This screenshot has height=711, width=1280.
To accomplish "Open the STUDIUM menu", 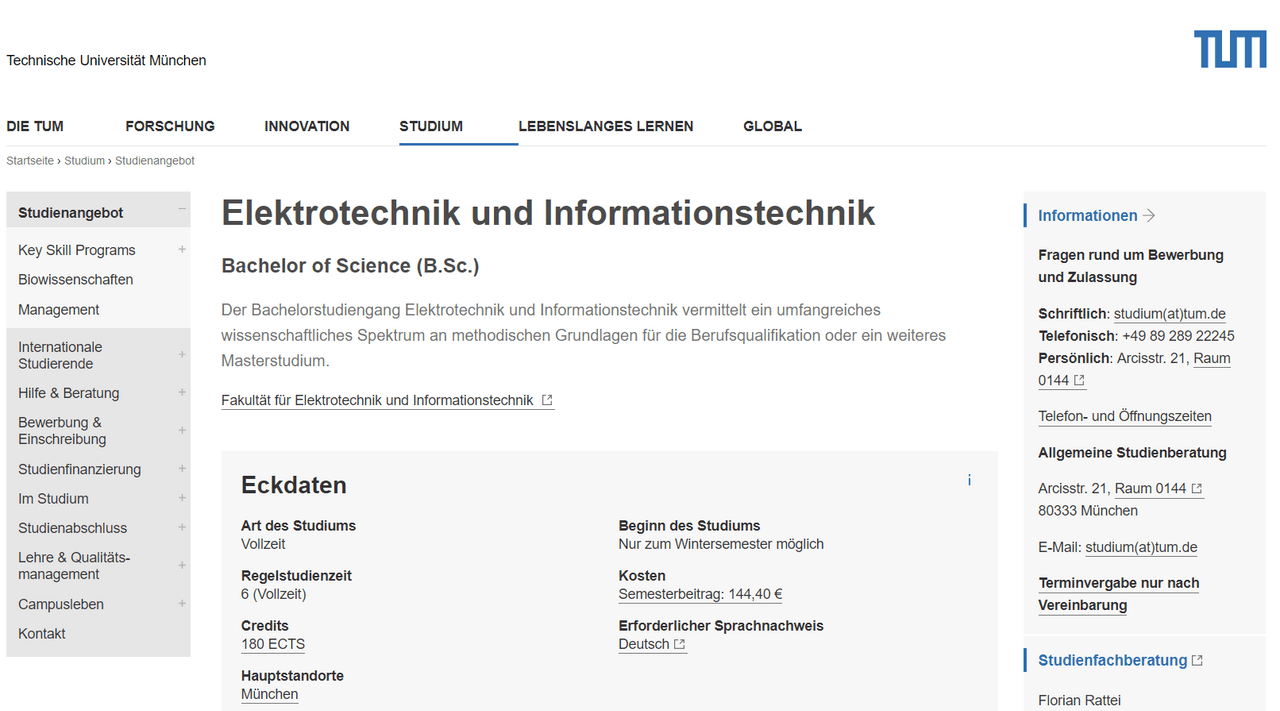I will (431, 126).
